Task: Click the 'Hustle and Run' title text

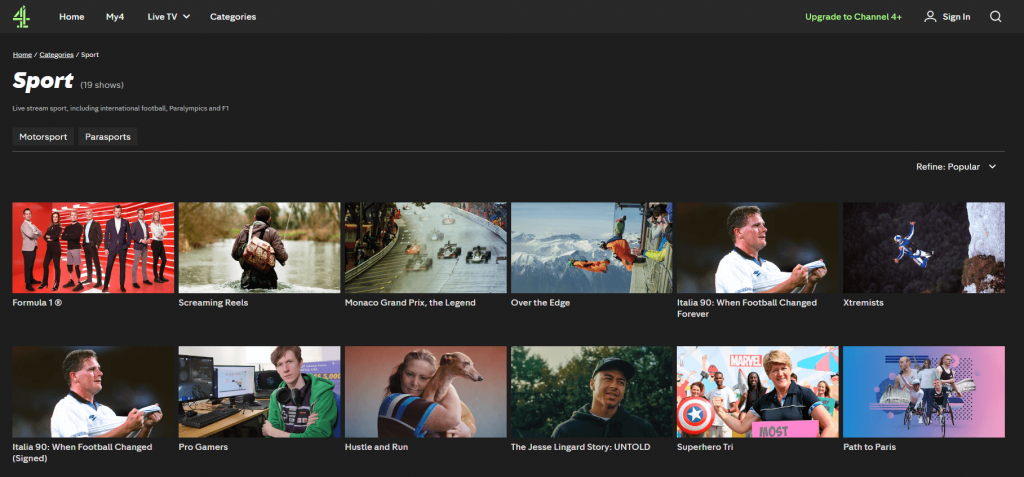Action: [x=374, y=448]
